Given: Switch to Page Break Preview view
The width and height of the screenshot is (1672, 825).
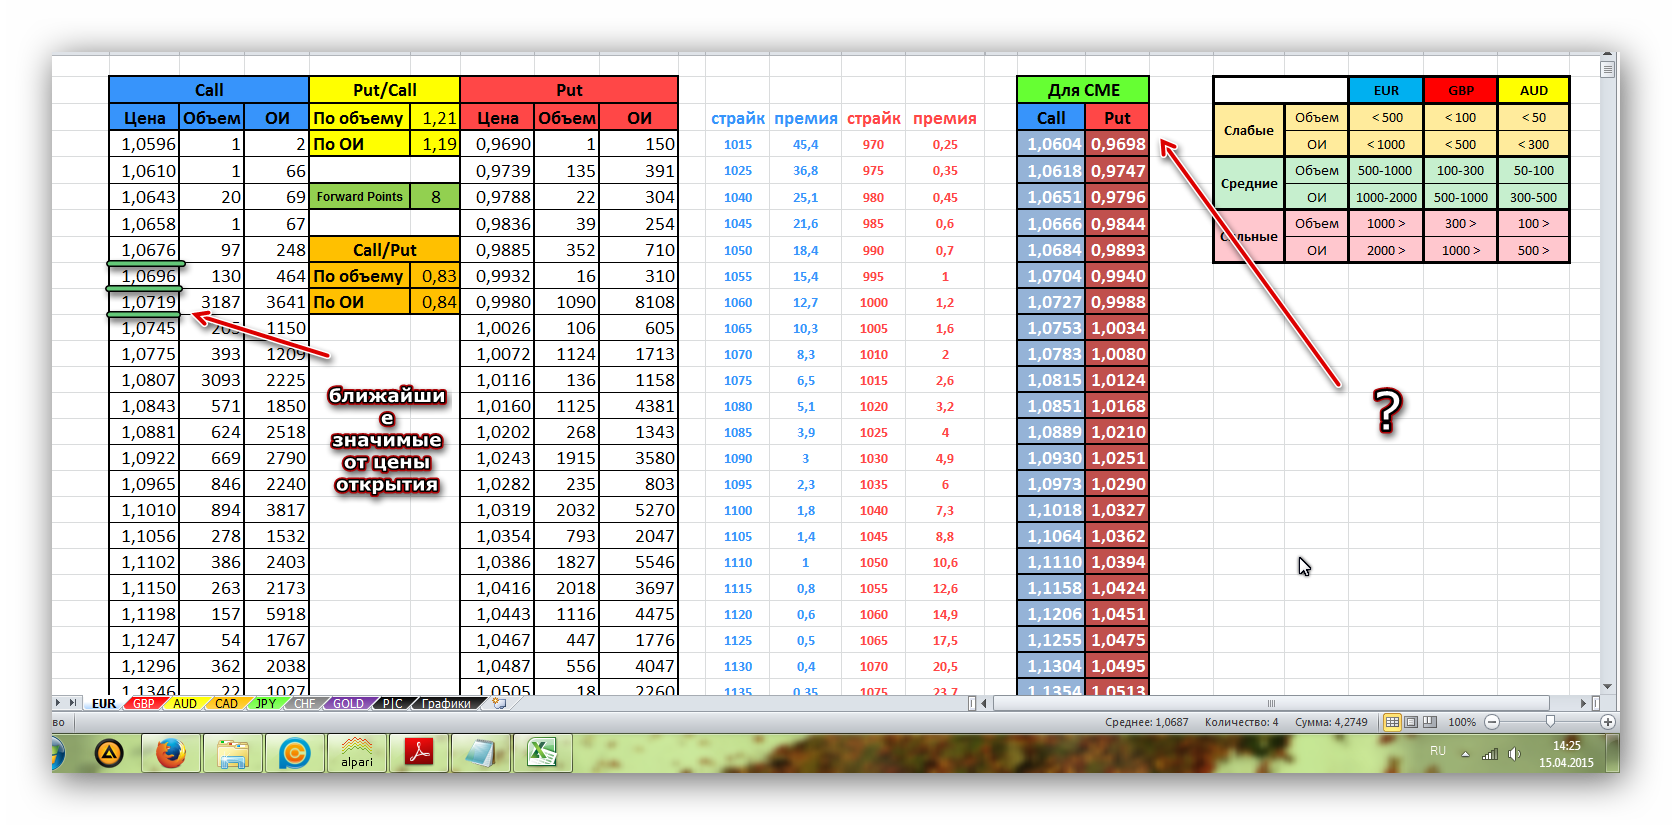Looking at the screenshot, I should point(1430,722).
